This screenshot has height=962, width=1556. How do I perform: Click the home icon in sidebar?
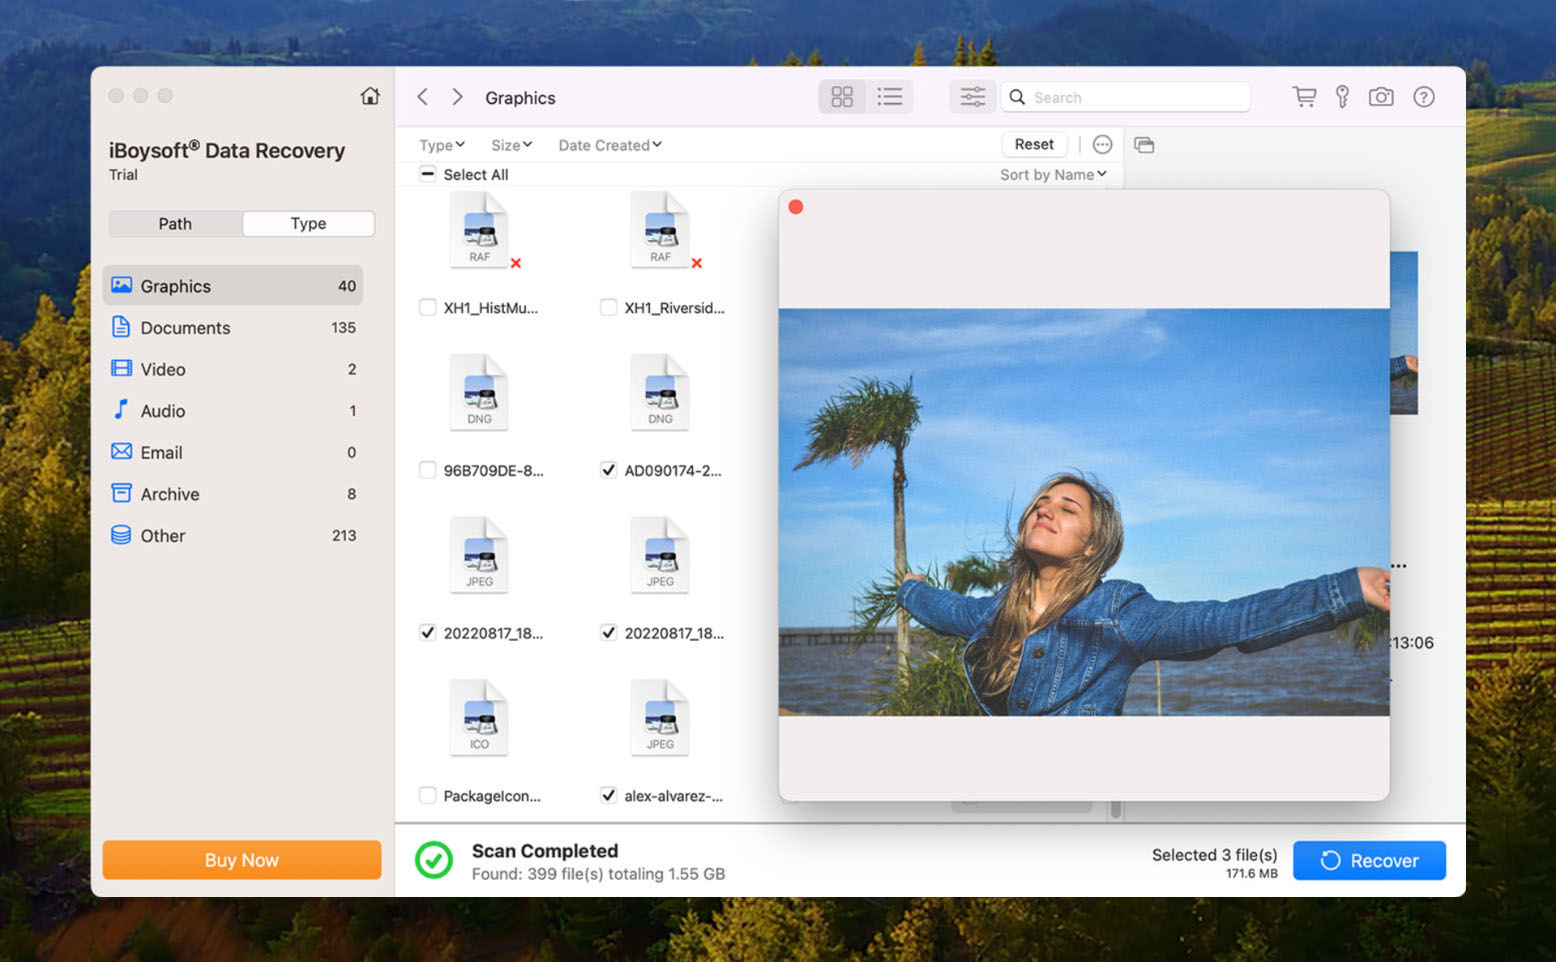coord(369,95)
